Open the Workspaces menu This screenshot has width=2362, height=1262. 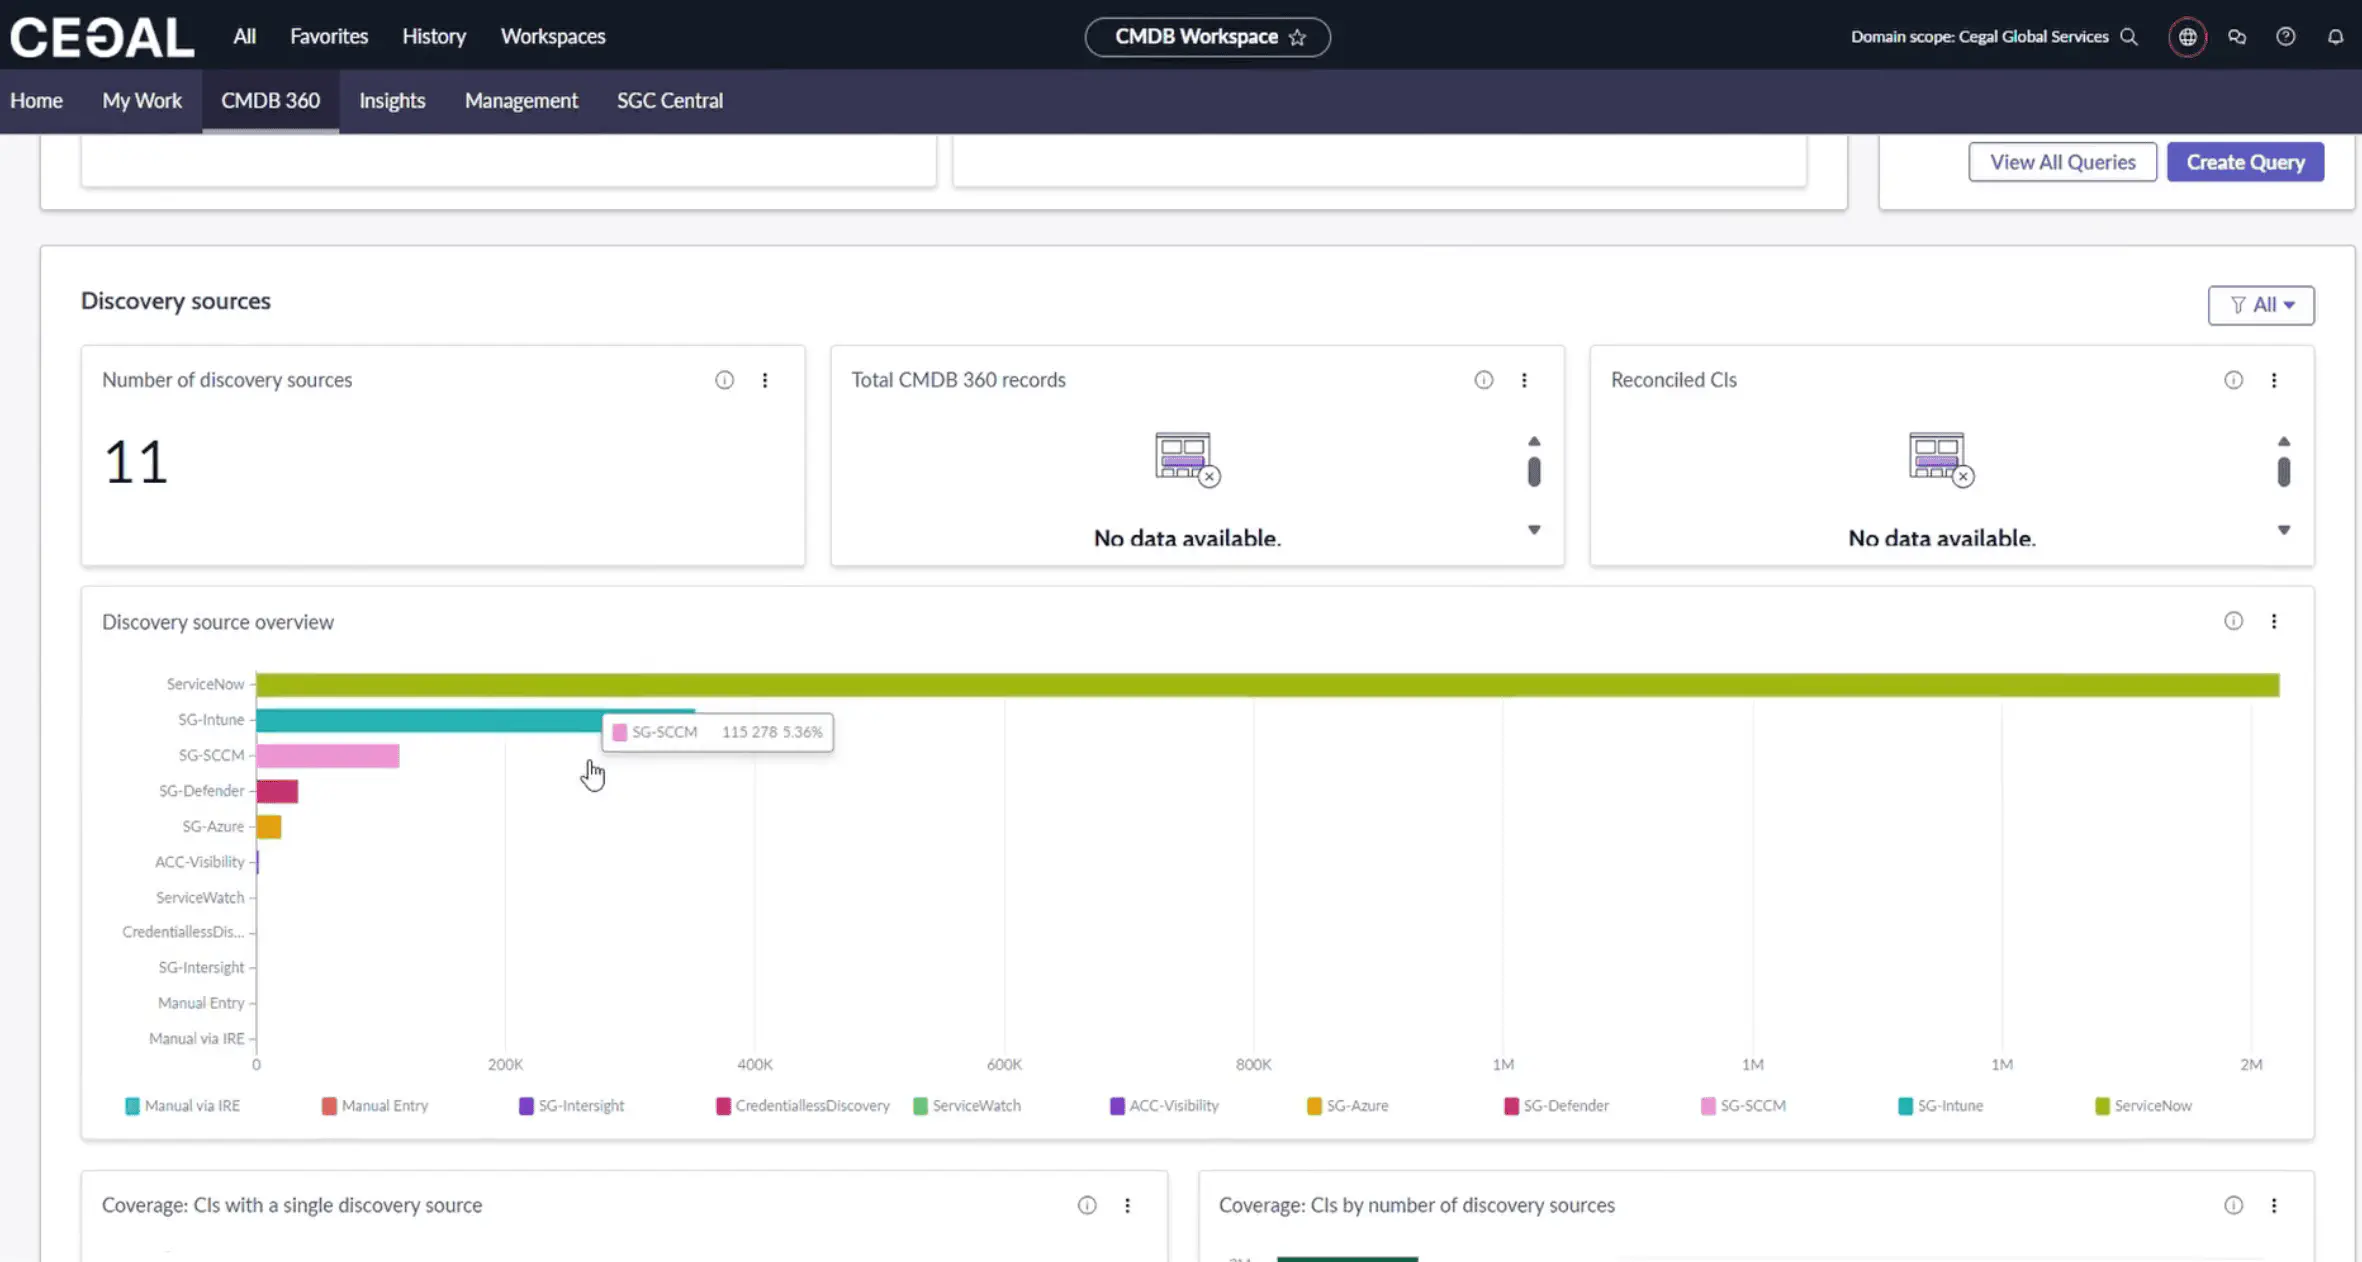point(553,37)
